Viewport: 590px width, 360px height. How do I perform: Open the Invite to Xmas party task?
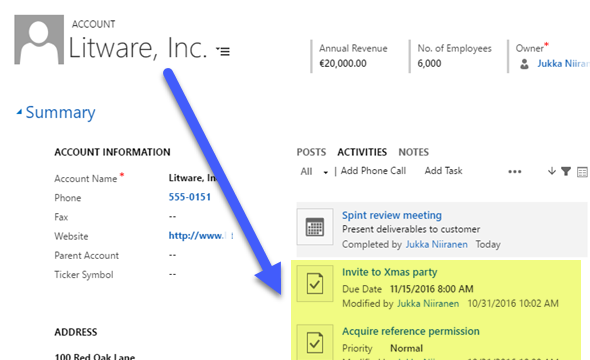point(389,272)
